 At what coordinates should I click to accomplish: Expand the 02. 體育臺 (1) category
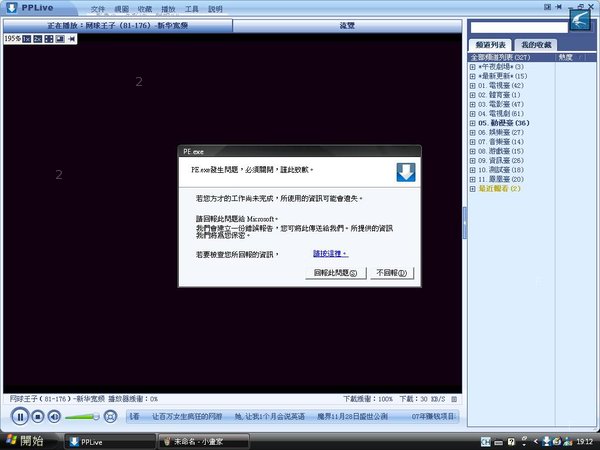(473, 95)
